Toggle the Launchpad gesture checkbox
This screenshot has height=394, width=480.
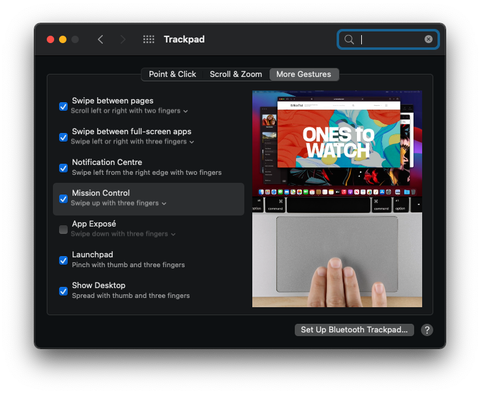tap(63, 260)
